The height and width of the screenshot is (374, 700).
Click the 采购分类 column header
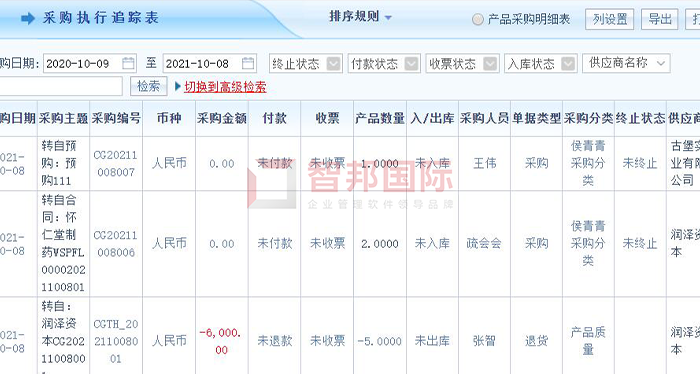tap(588, 118)
